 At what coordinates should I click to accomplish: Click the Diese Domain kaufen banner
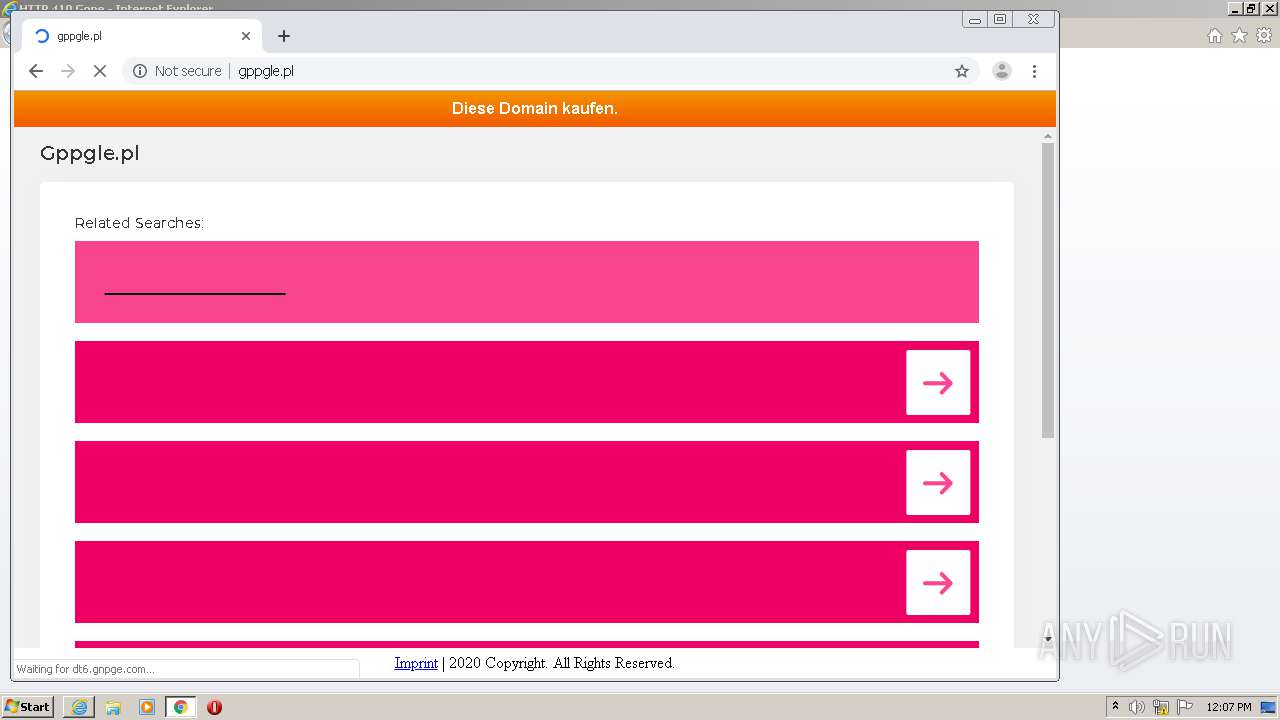(535, 108)
